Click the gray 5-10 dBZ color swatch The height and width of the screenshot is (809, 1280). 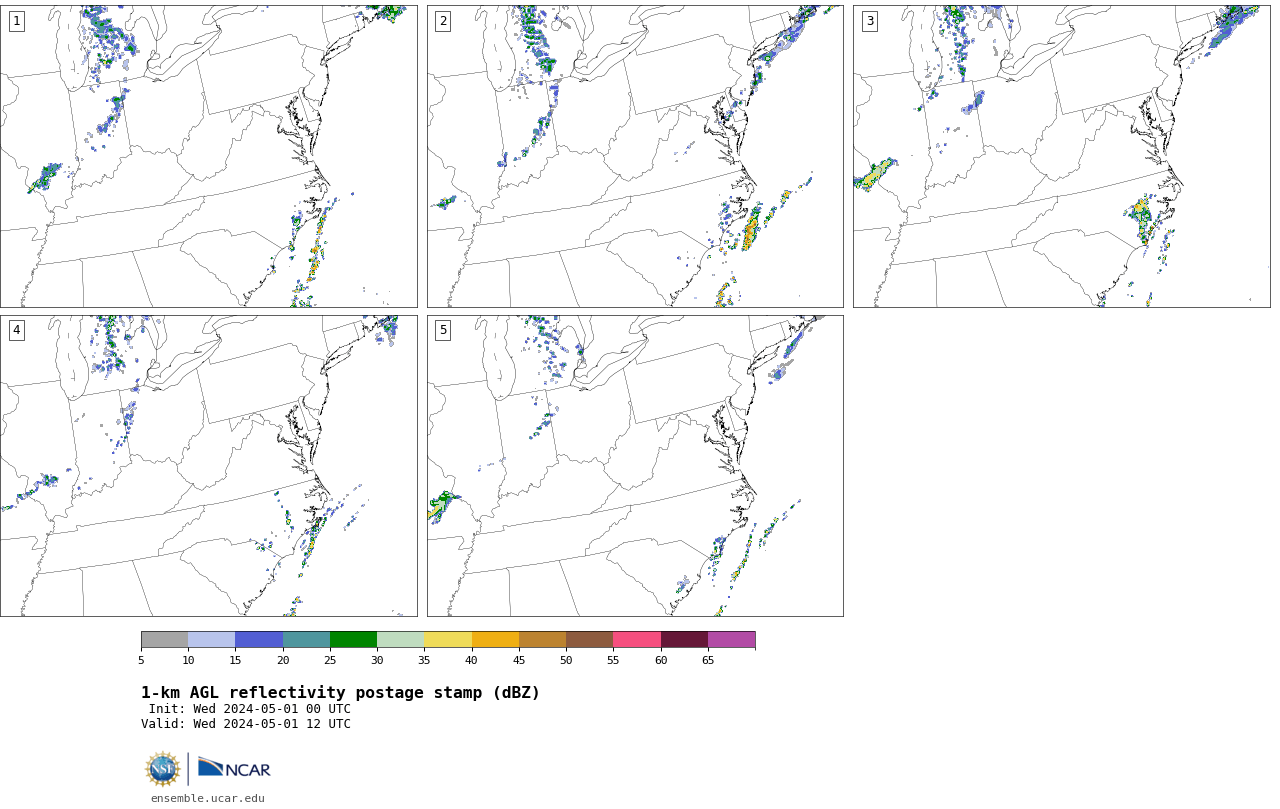pyautogui.click(x=164, y=640)
